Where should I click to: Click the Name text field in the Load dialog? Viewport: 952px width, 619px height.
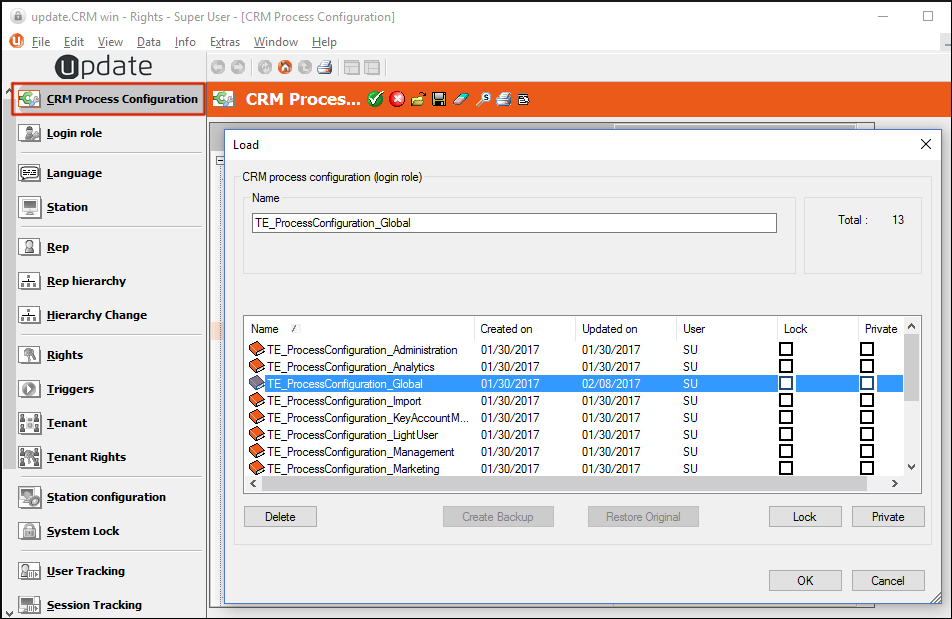pos(514,223)
